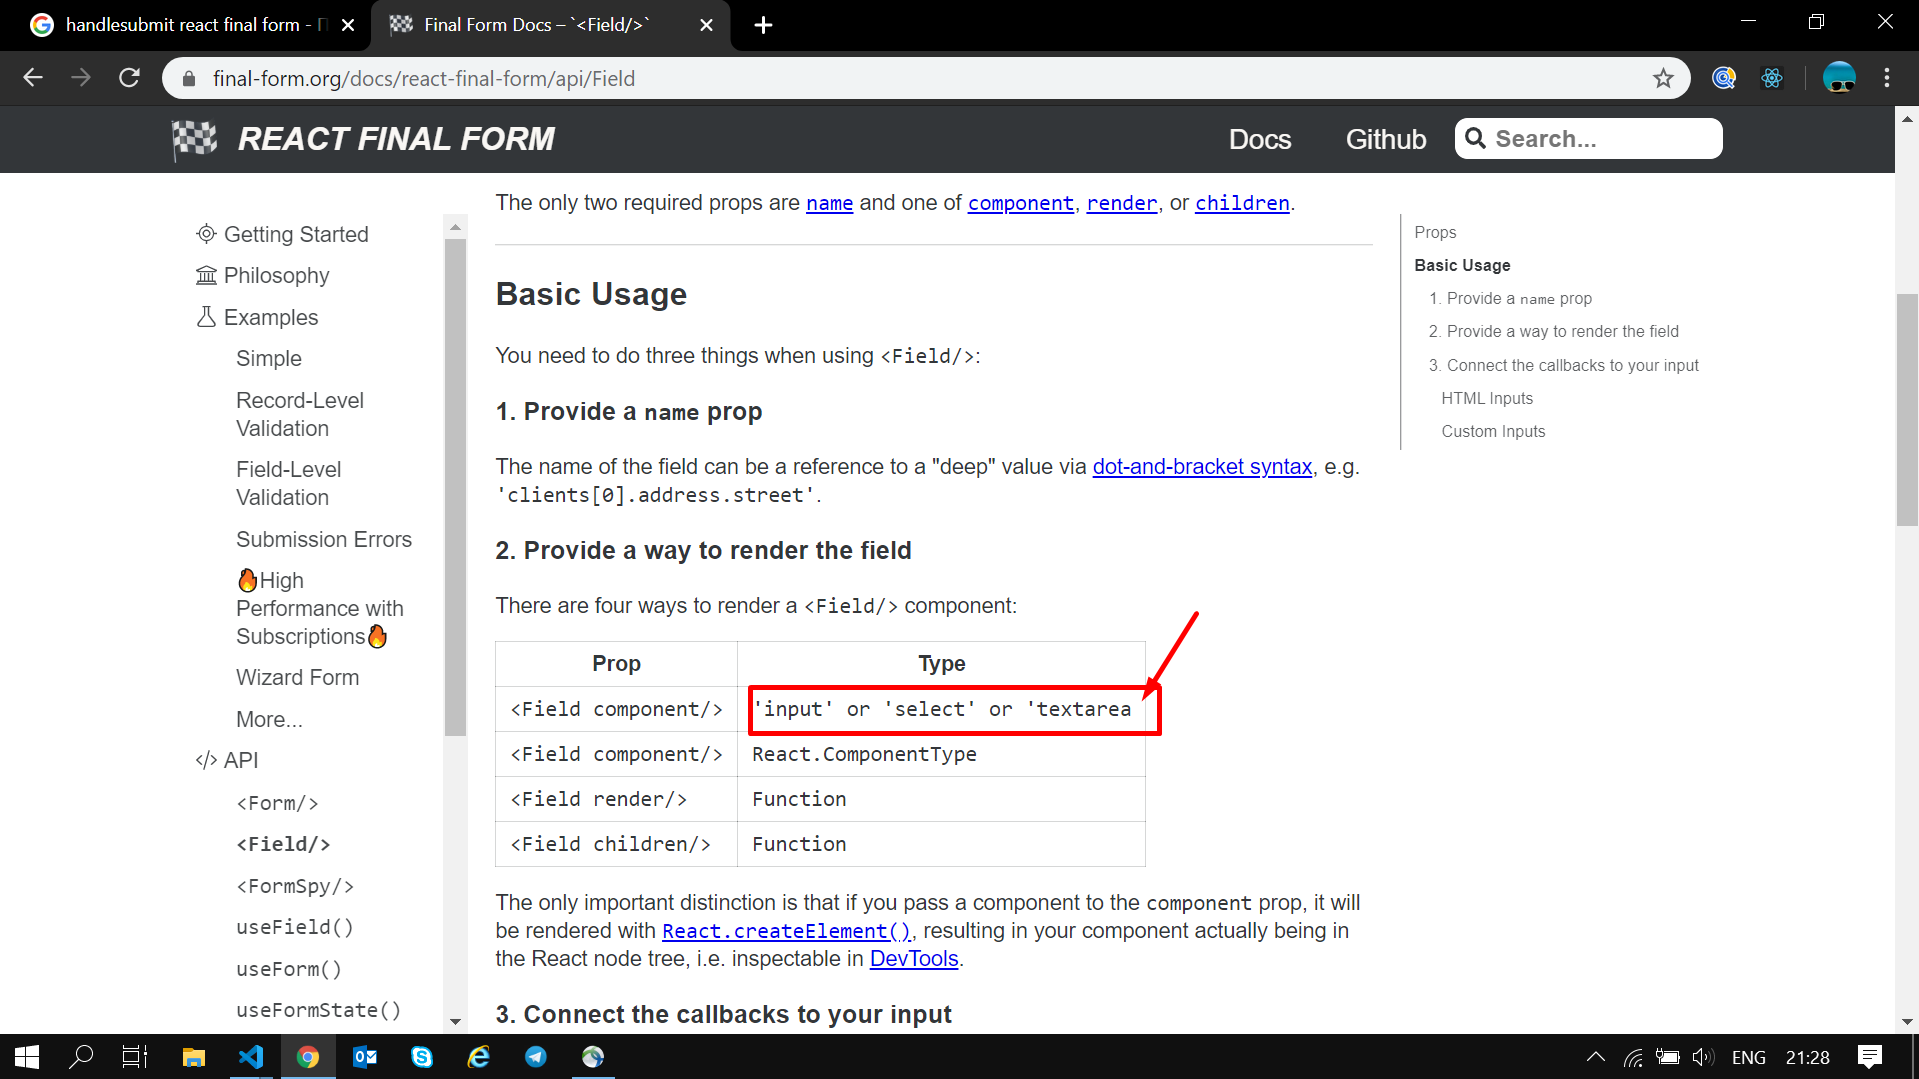
Task: Open the dot-and-bracket syntax link
Action: [x=1202, y=467]
